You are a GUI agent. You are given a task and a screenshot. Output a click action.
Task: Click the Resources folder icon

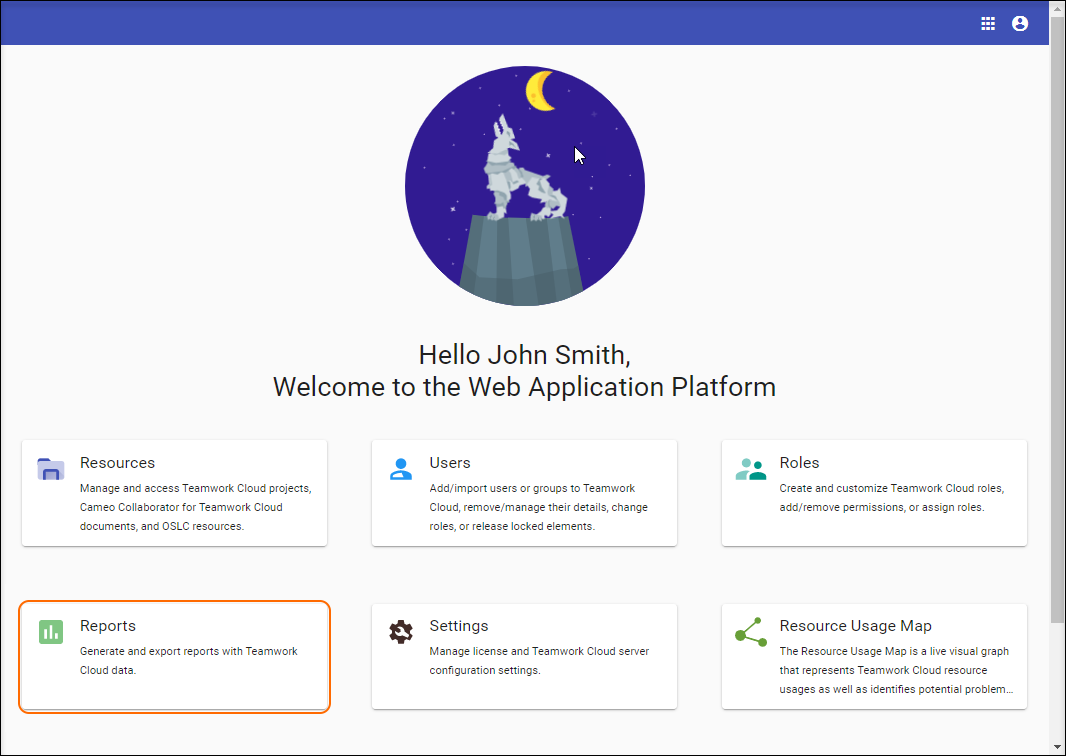(51, 468)
